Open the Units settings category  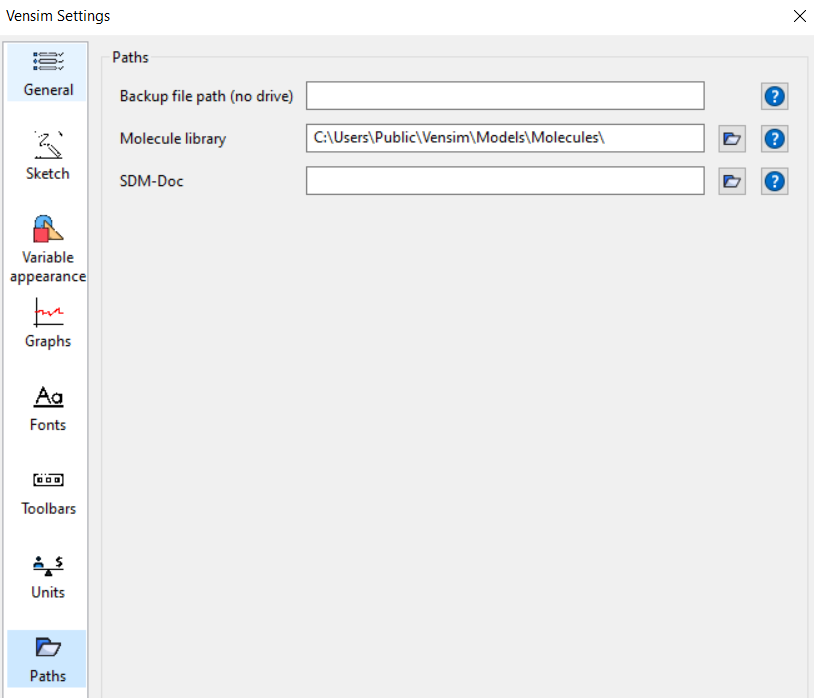coord(47,576)
